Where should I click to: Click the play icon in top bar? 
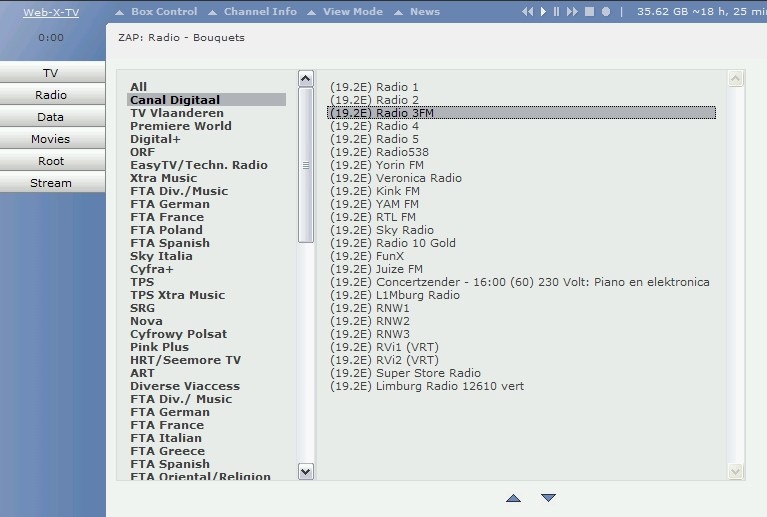(x=543, y=12)
